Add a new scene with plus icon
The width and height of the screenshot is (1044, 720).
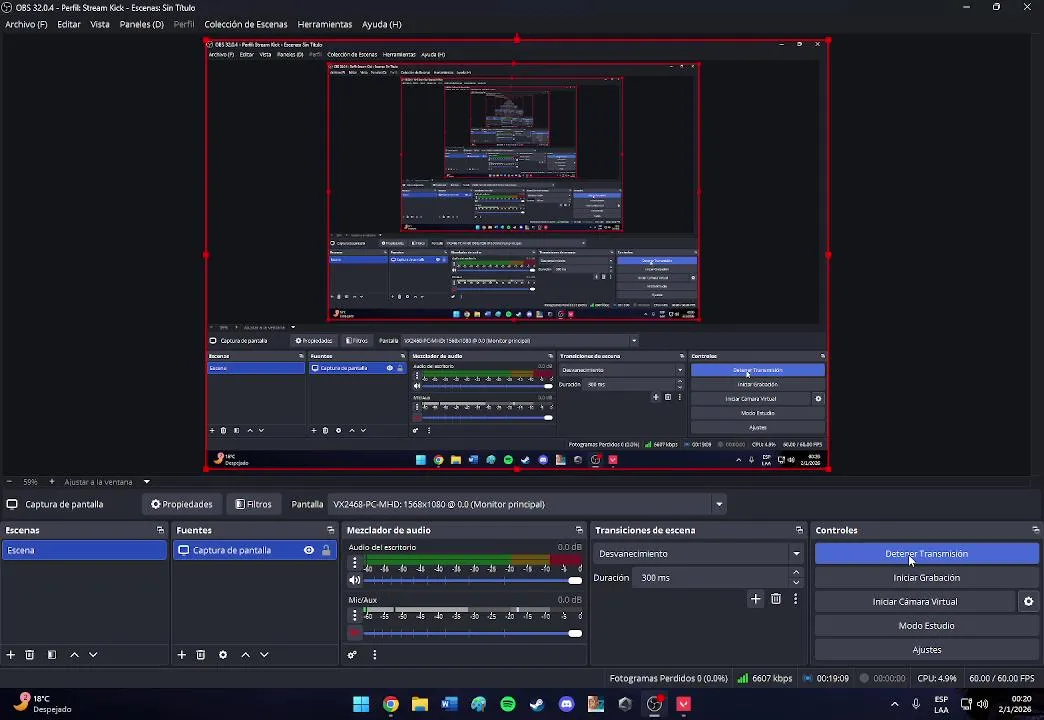11,655
